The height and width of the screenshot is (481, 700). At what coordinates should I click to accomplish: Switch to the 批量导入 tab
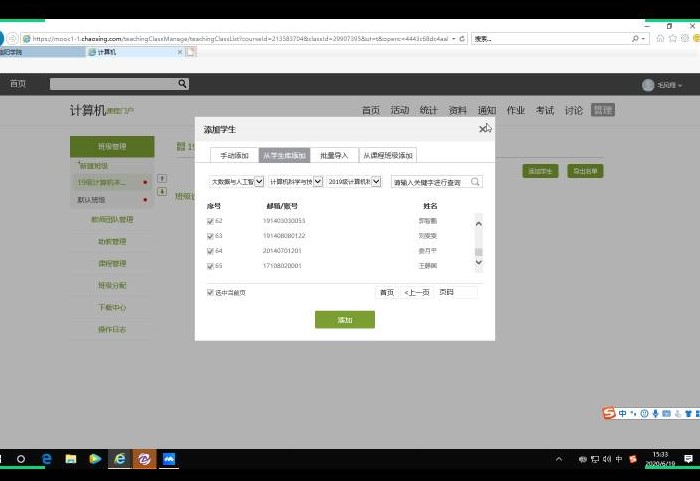[x=334, y=155]
